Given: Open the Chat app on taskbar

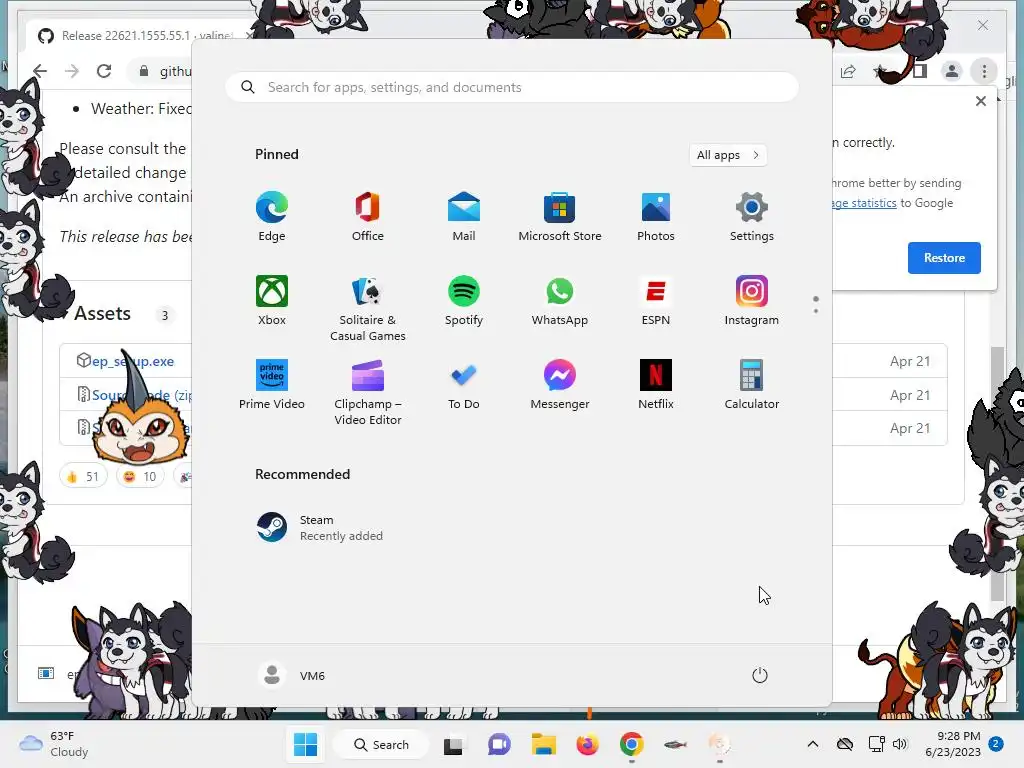Looking at the screenshot, I should point(499,744).
